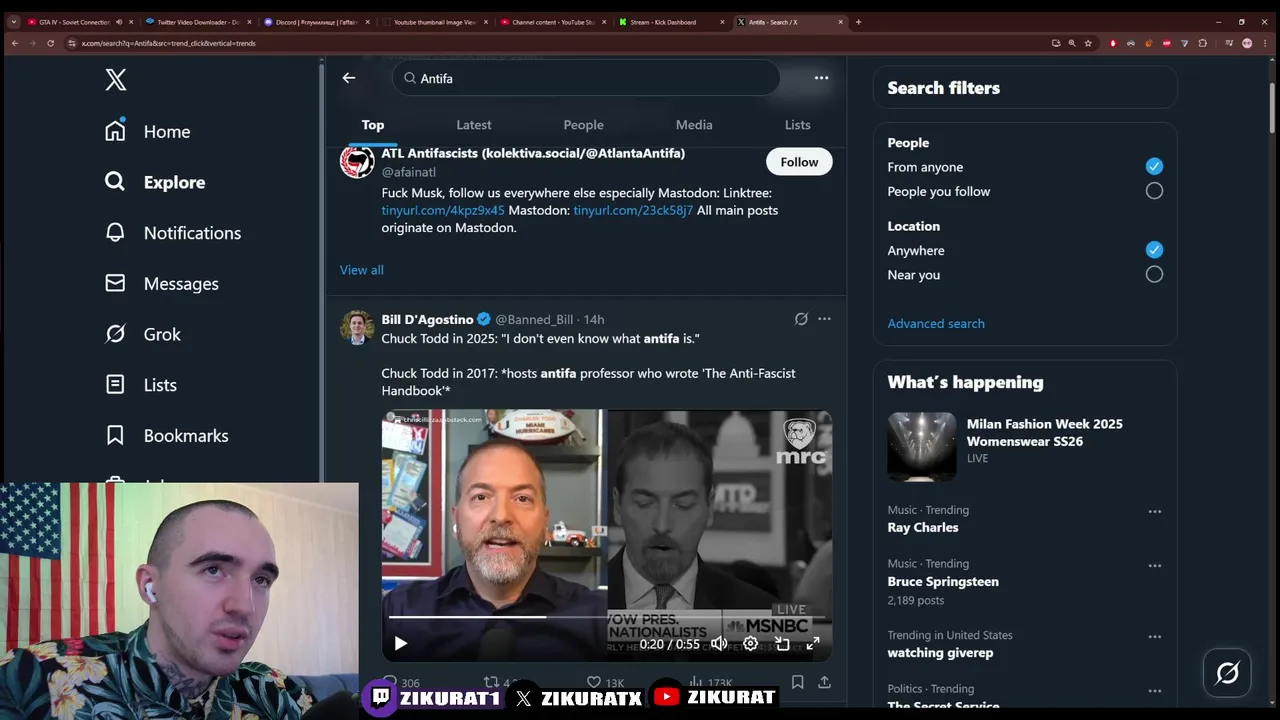Bookmark the Bill D'Agostino post

(x=797, y=682)
